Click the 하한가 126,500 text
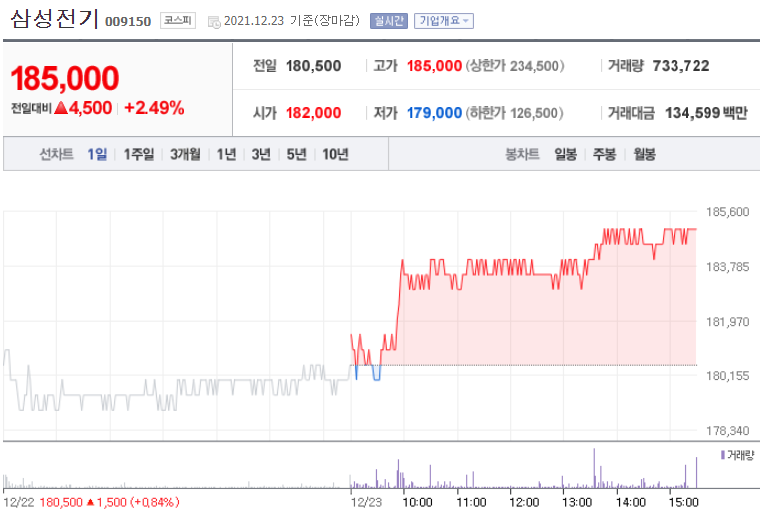 coord(515,113)
